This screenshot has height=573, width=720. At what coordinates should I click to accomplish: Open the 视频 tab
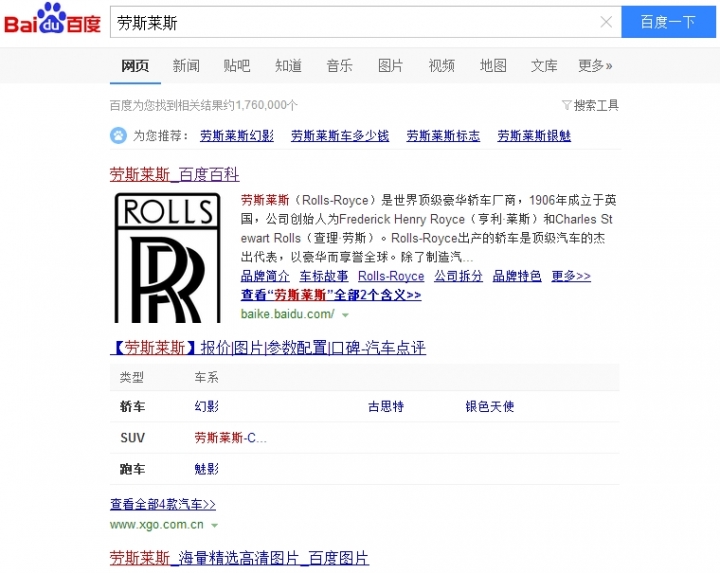(442, 66)
